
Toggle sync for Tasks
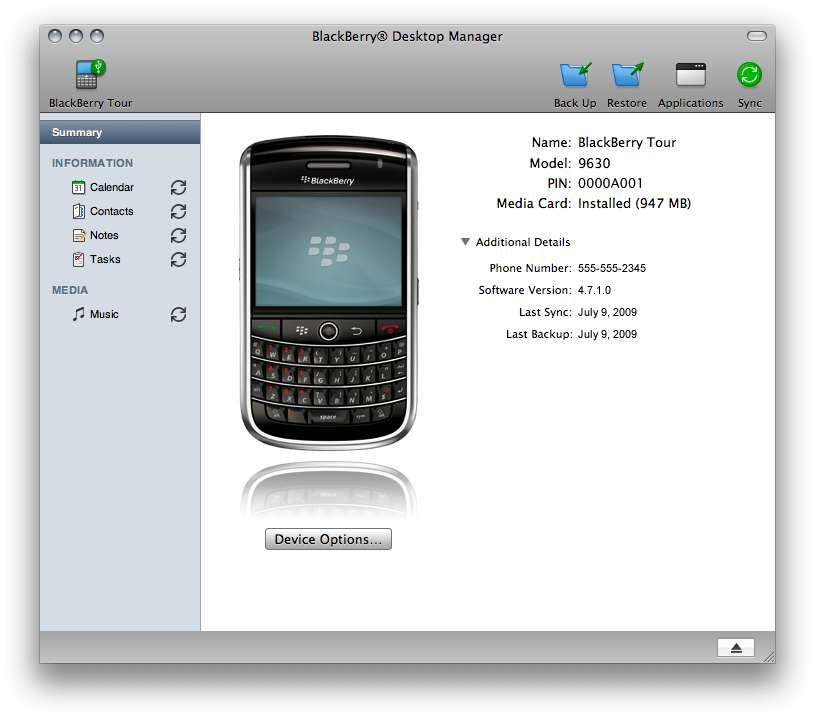(x=178, y=259)
